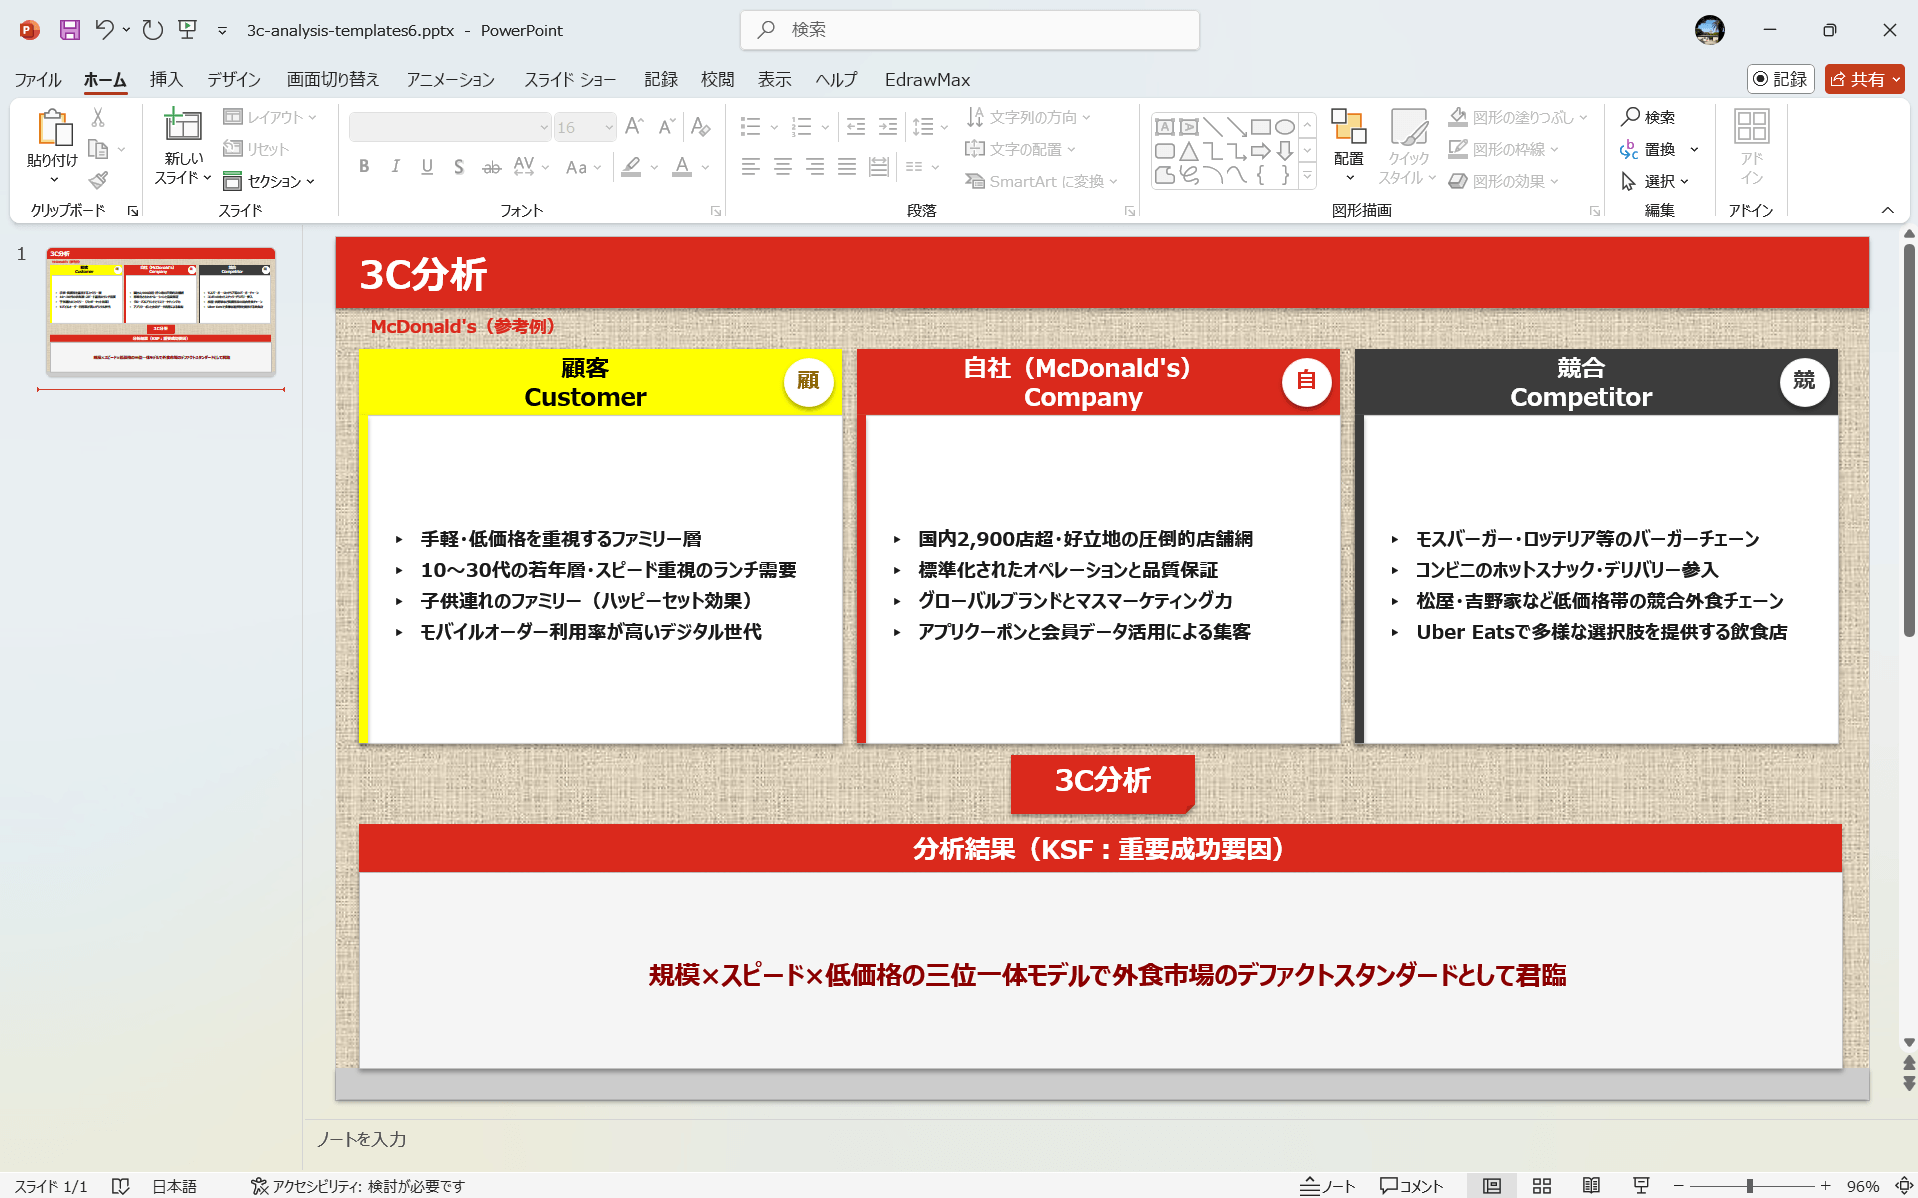Toggle Italic formatting
1918x1198 pixels.
(x=395, y=167)
